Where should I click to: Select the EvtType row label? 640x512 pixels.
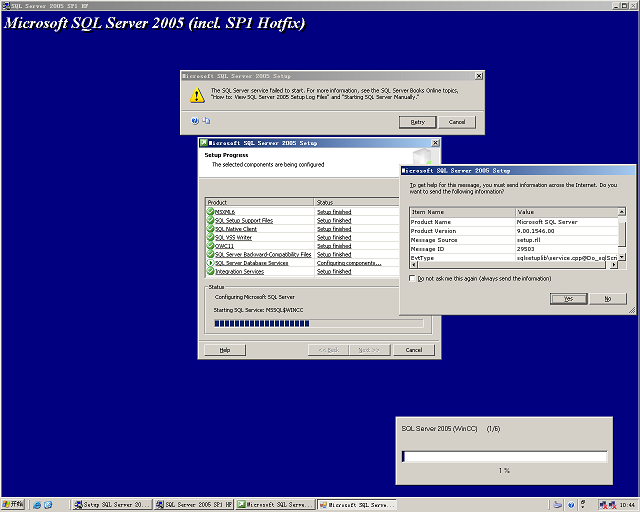click(422, 258)
